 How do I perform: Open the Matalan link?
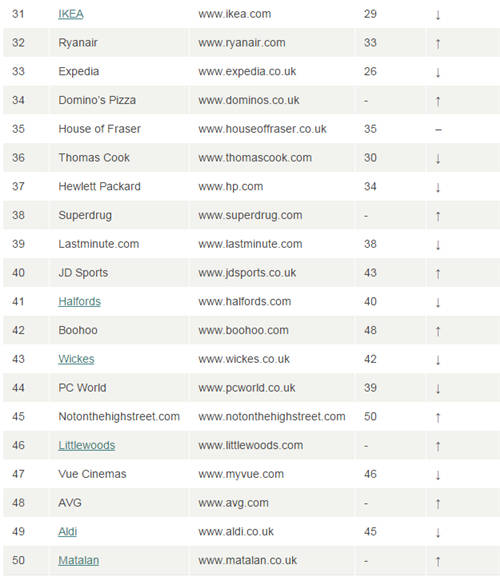pyautogui.click(x=79, y=560)
